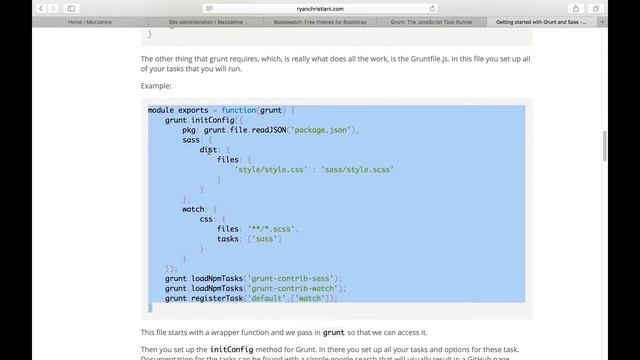640x360 pixels.
Task: Click the '**/*.scss' files pattern
Action: [271, 229]
